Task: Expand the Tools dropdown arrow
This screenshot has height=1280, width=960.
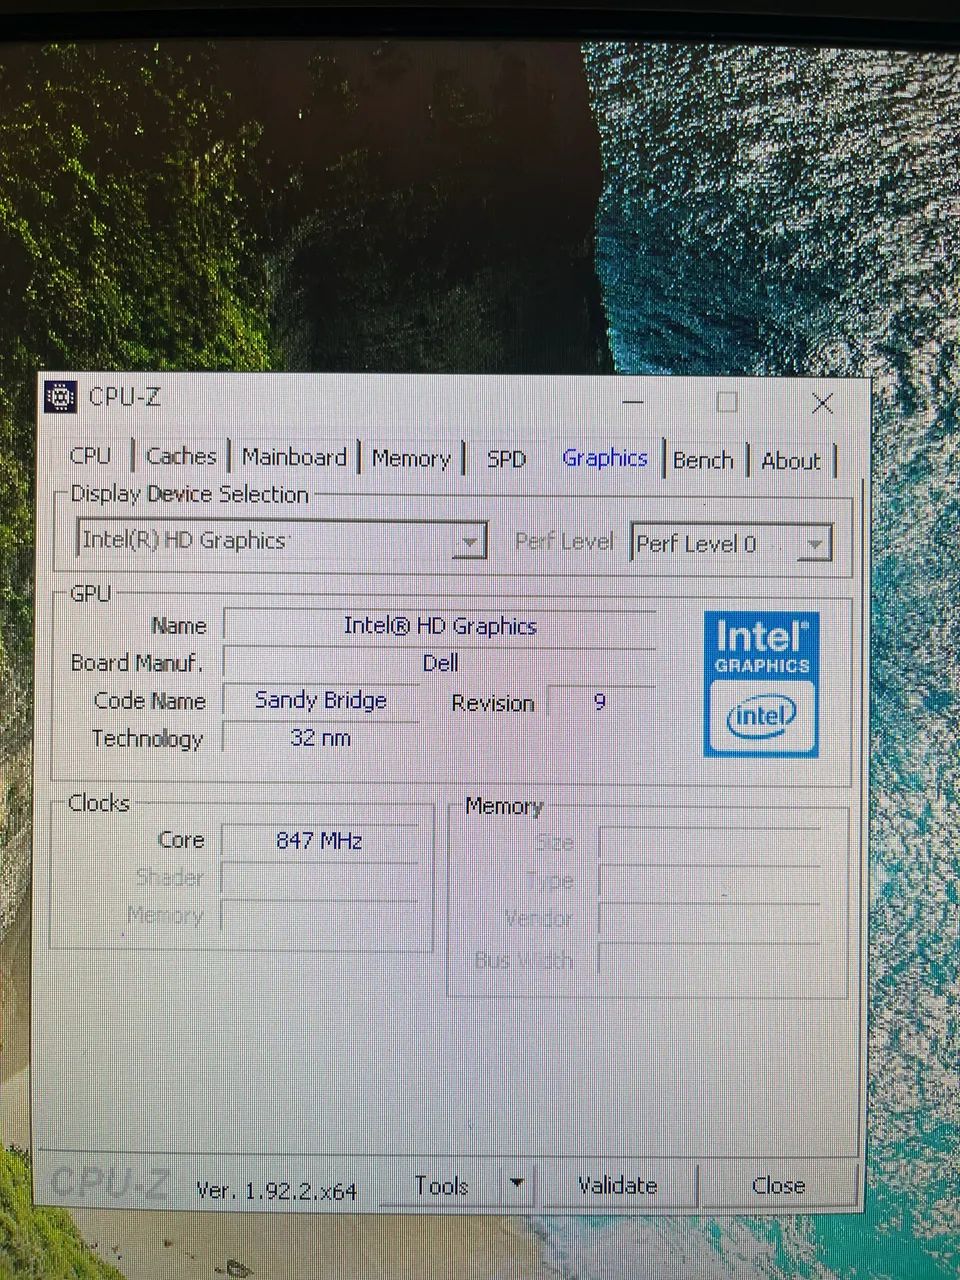Action: pyautogui.click(x=516, y=1185)
